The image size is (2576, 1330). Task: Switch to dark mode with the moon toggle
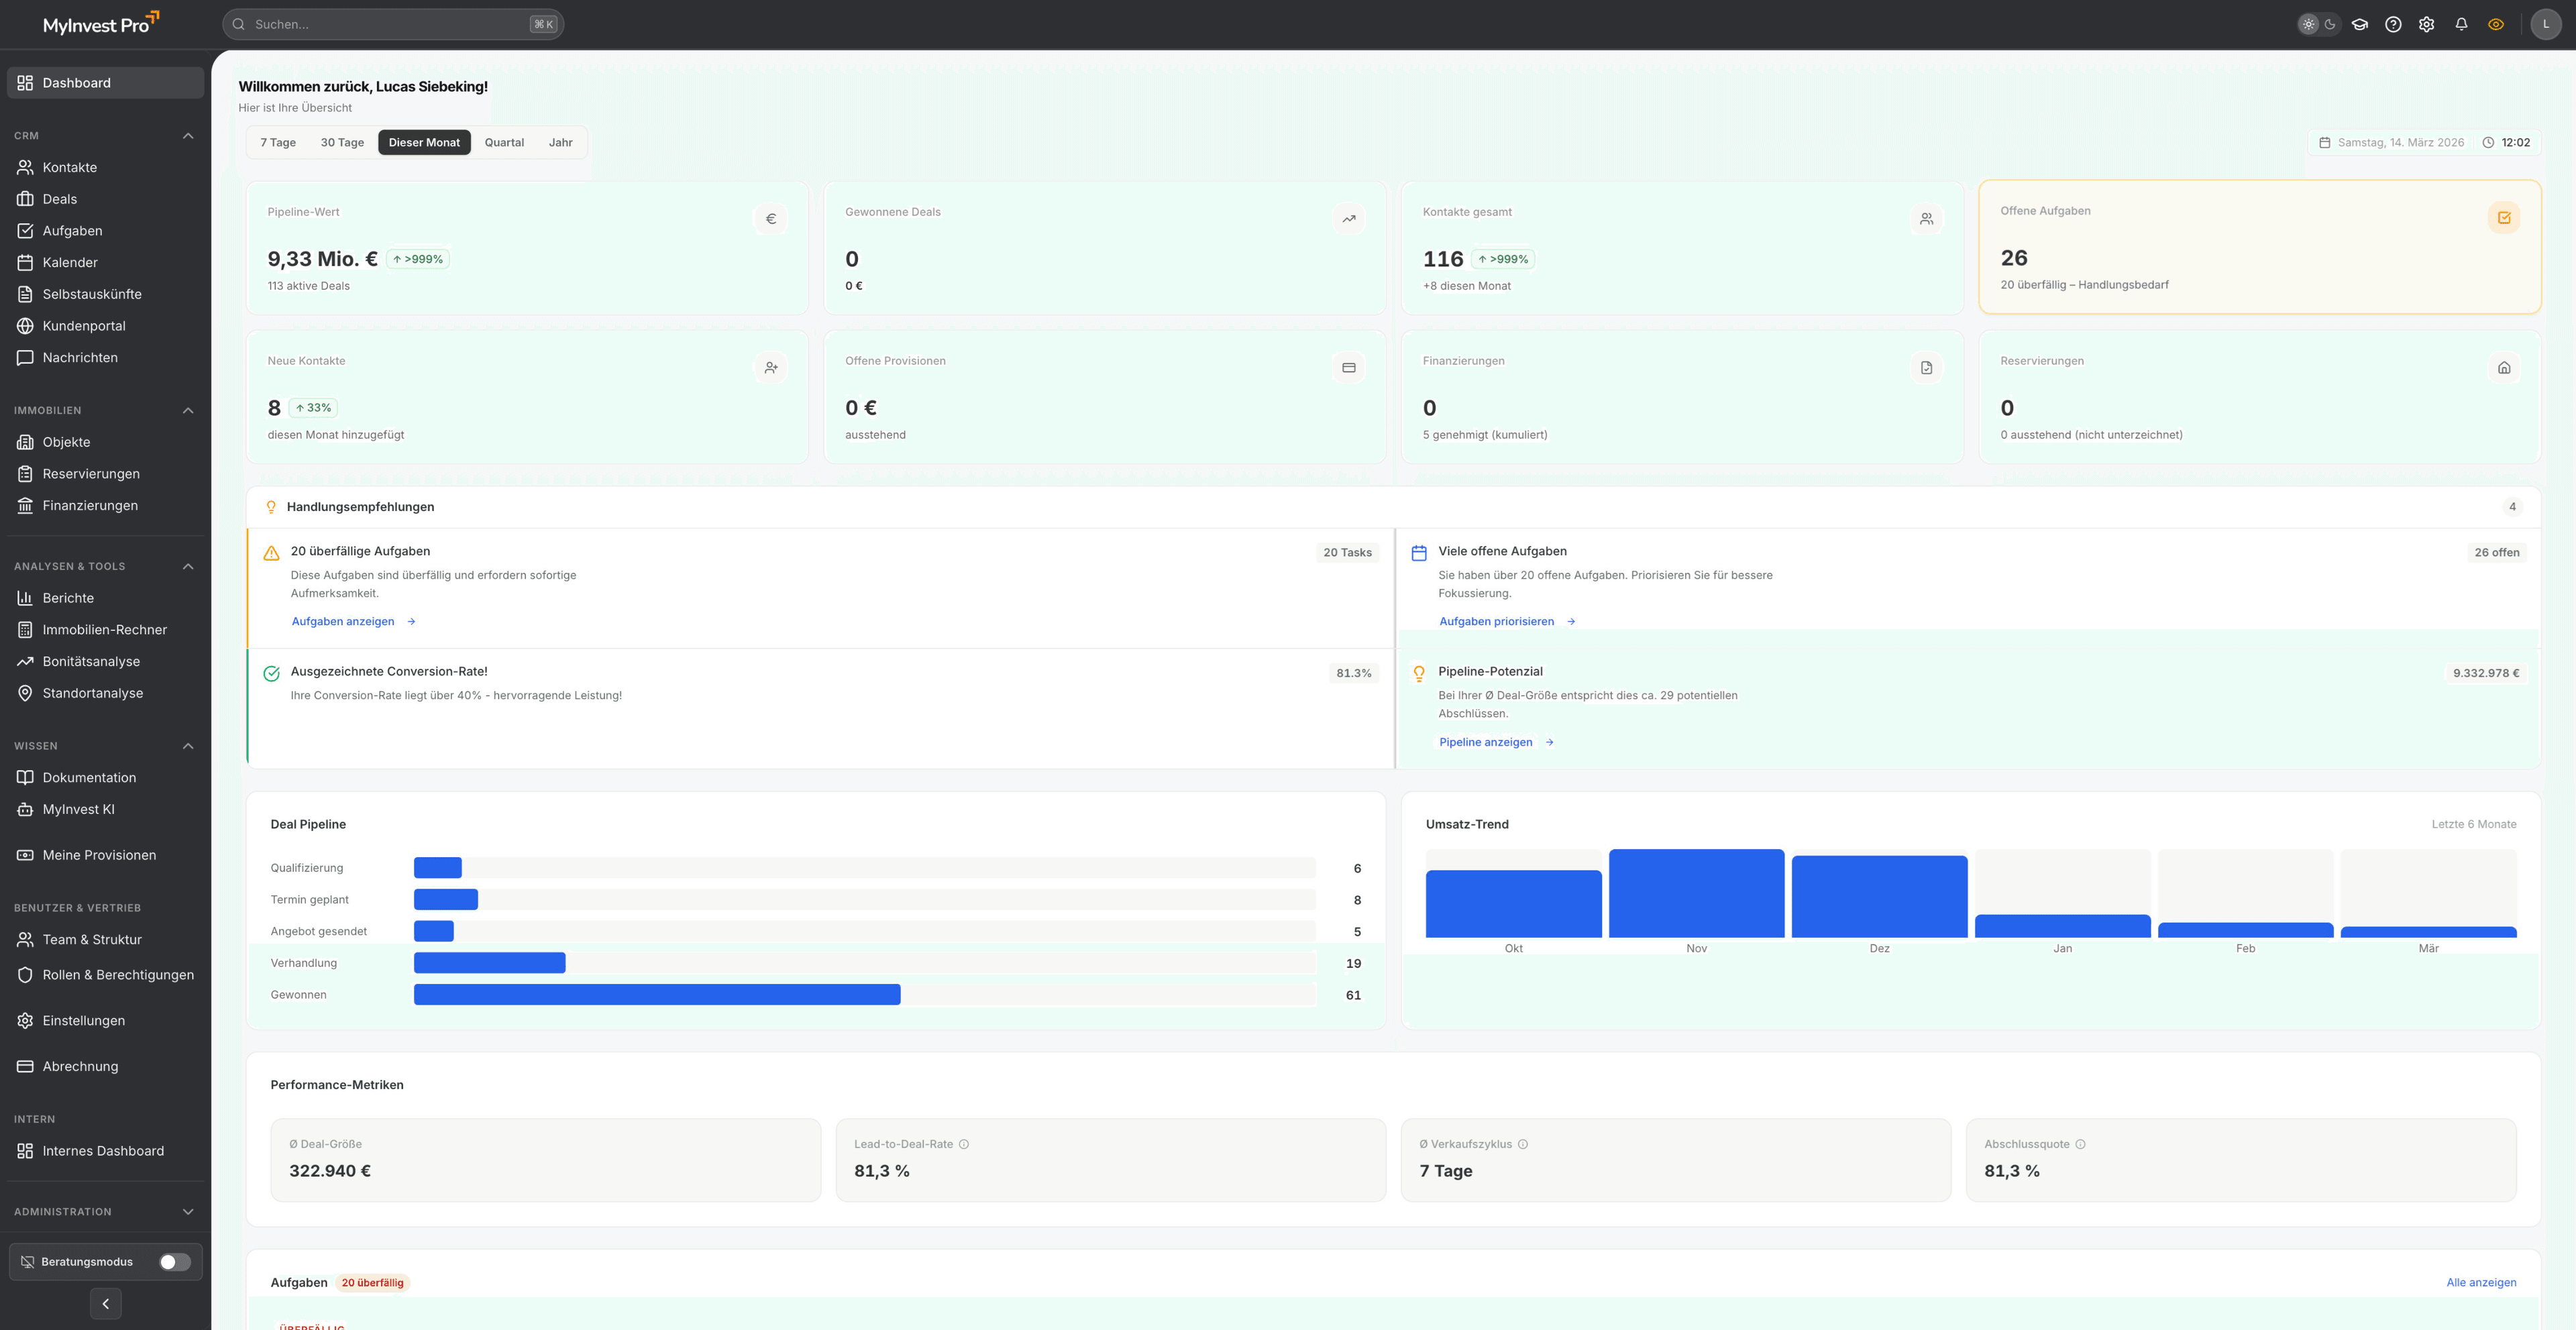pyautogui.click(x=2330, y=24)
